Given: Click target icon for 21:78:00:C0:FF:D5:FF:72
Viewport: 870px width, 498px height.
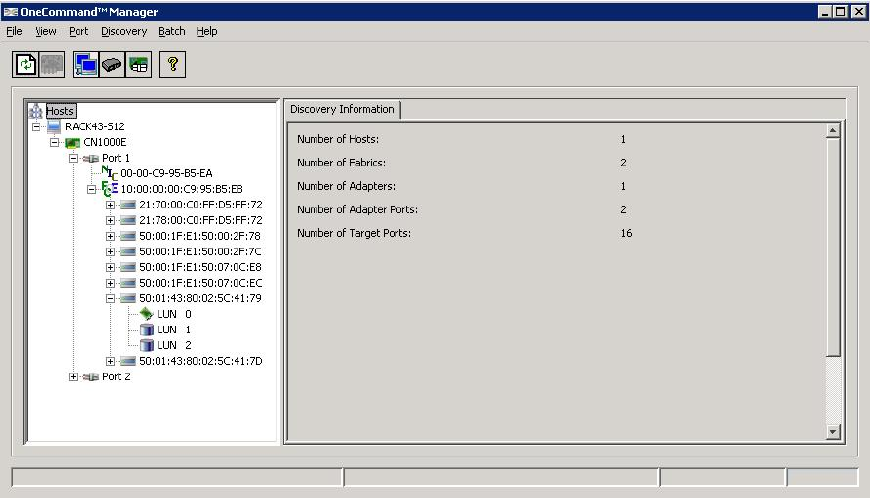Looking at the screenshot, I should point(128,221).
